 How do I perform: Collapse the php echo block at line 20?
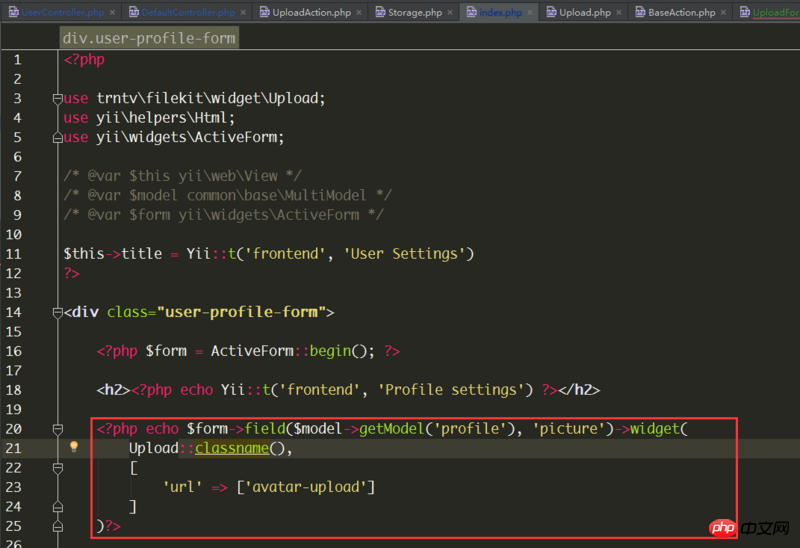[x=57, y=429]
